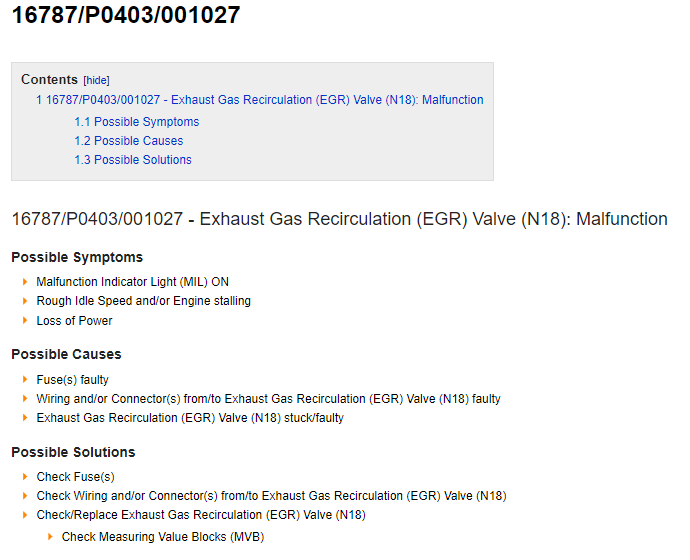This screenshot has height=560, width=690.
Task: Jump to 1.3 Possible Solutions
Action: (133, 160)
